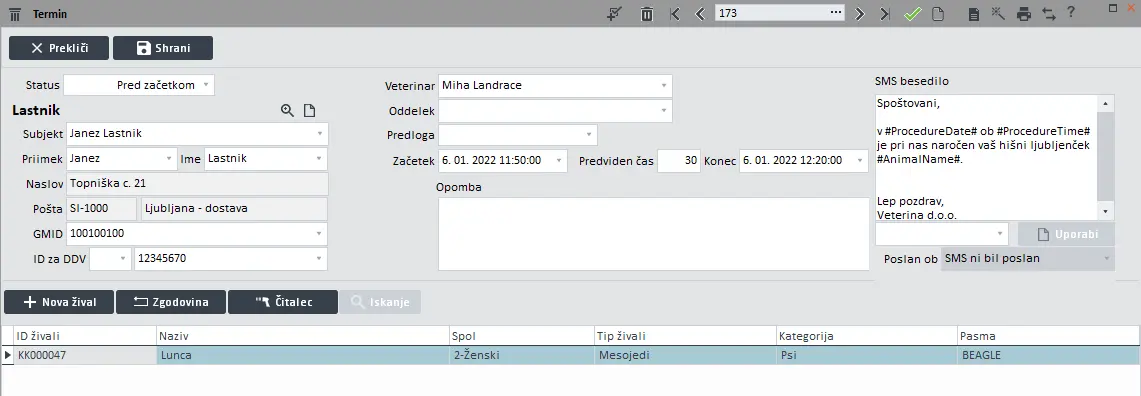Click the Spol column header
Viewport: 1141px width, 396px height.
pyautogui.click(x=522, y=336)
